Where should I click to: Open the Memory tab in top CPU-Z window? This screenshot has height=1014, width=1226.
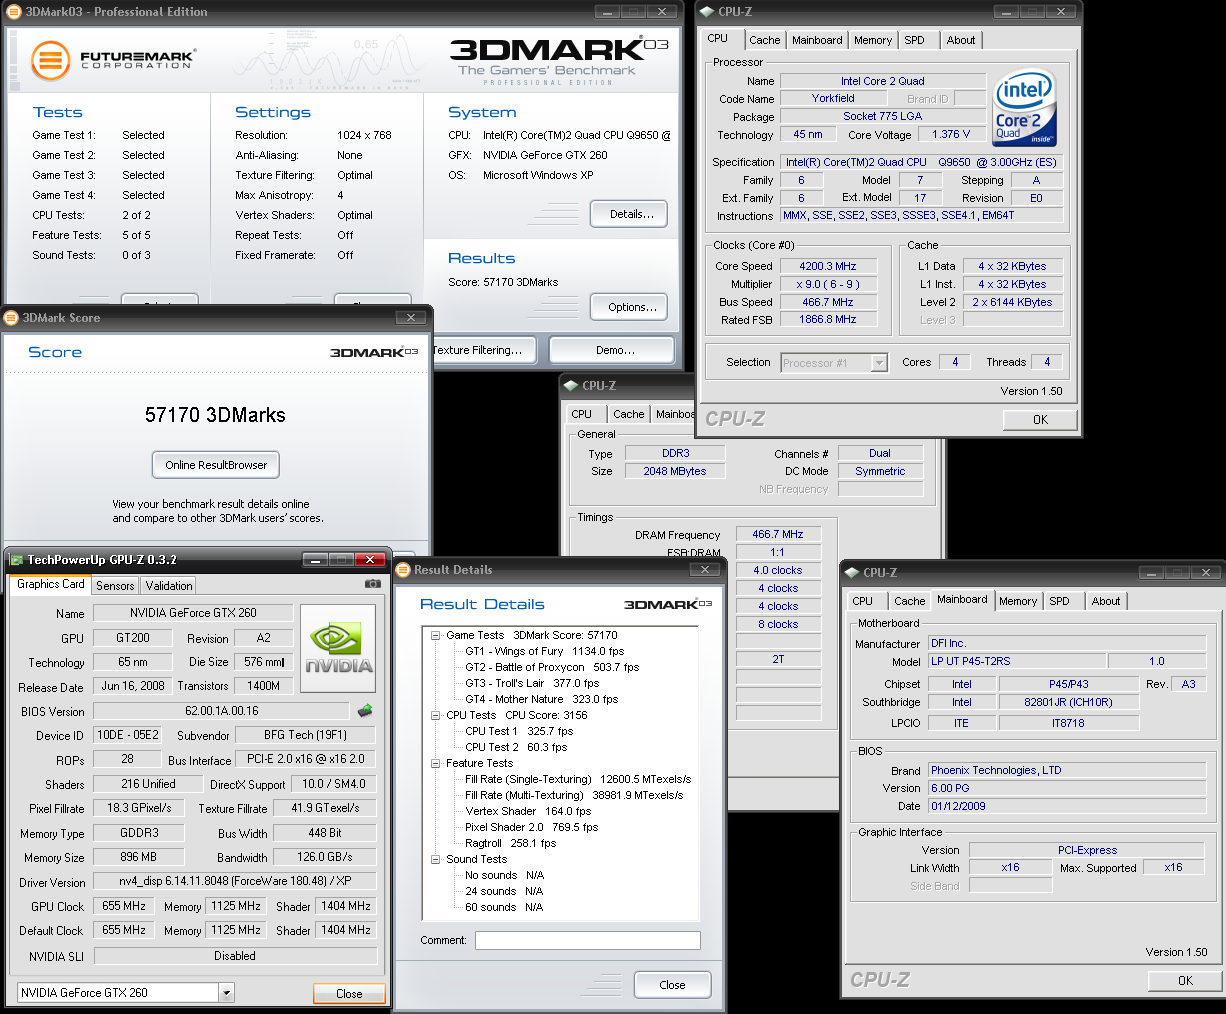pyautogui.click(x=873, y=40)
